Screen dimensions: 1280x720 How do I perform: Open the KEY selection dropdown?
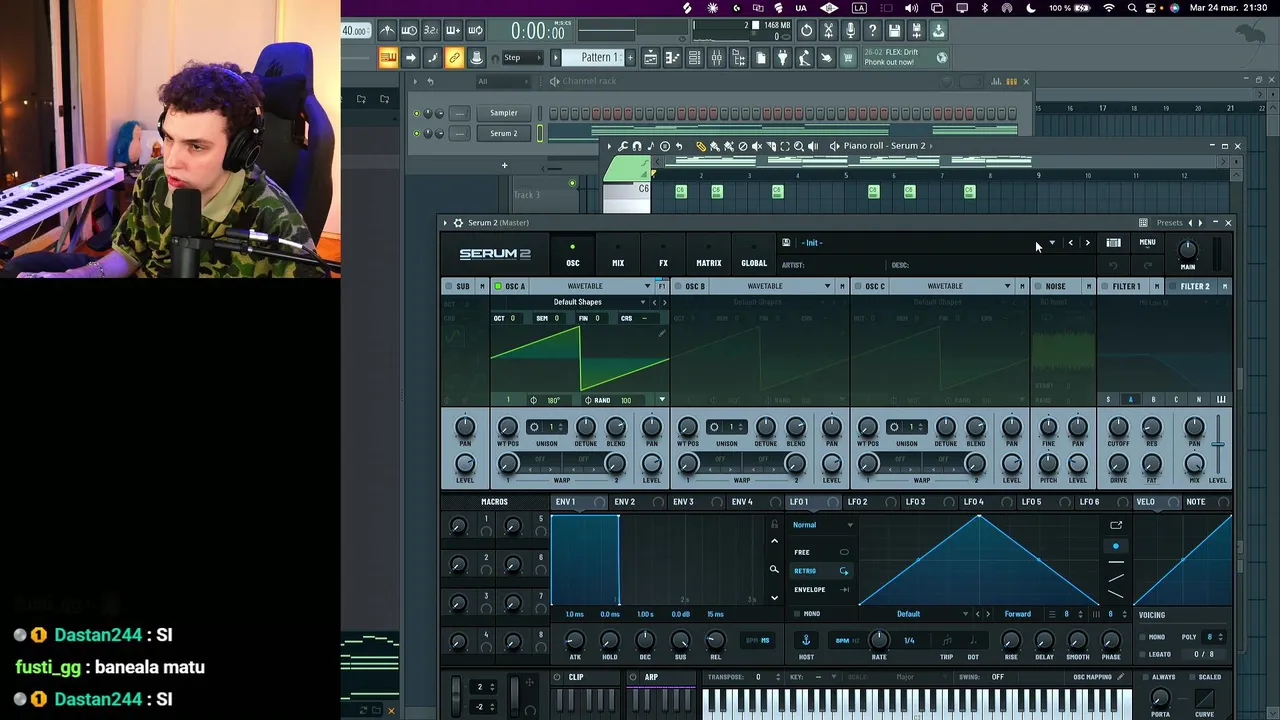tap(833, 677)
